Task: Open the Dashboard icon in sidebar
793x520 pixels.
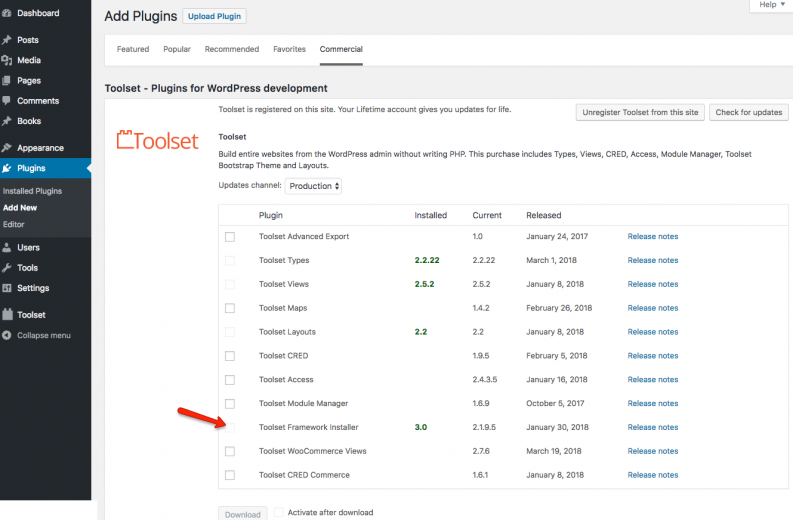Action: coord(7,13)
